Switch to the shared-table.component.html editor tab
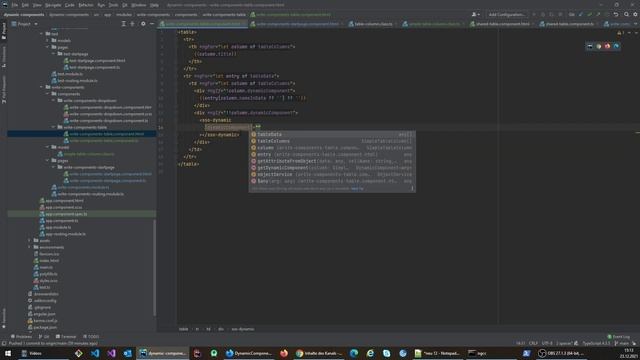This screenshot has height=360, width=640. point(502,24)
